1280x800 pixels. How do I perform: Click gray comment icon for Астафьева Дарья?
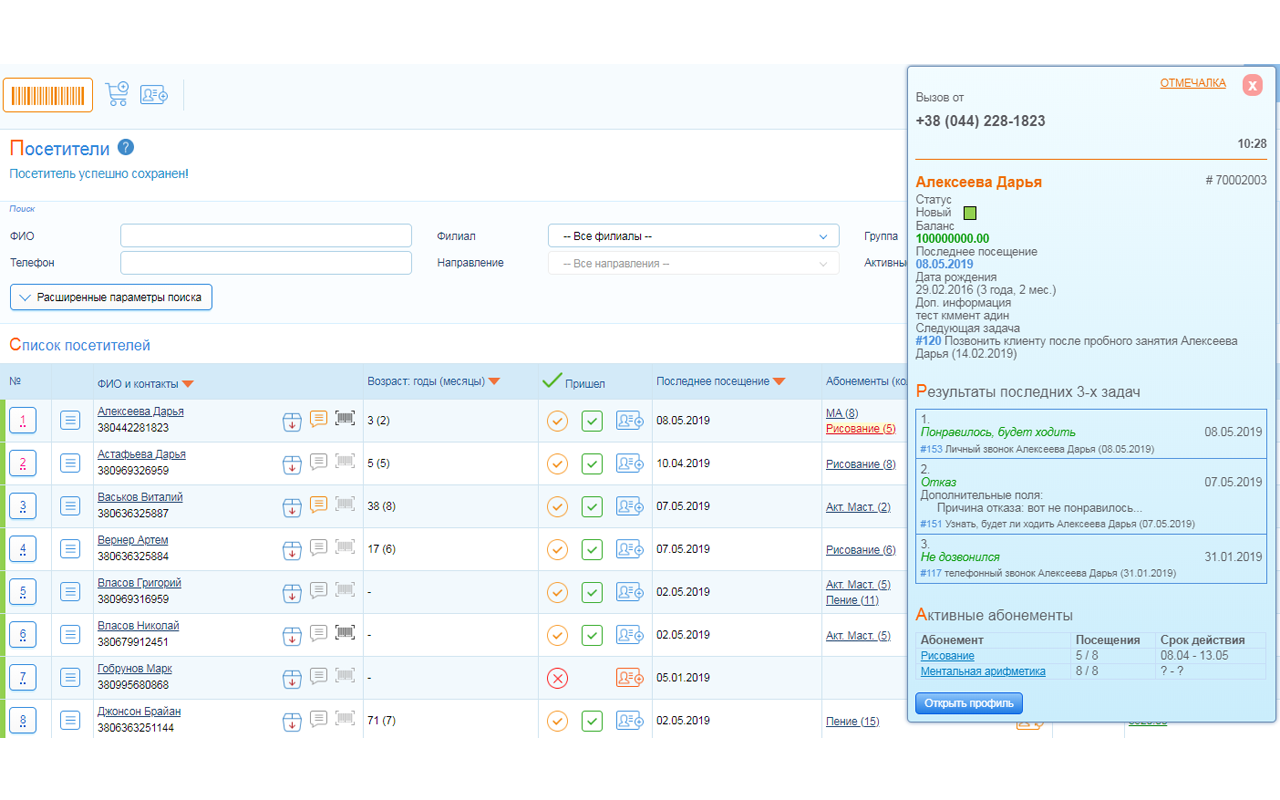tap(318, 462)
